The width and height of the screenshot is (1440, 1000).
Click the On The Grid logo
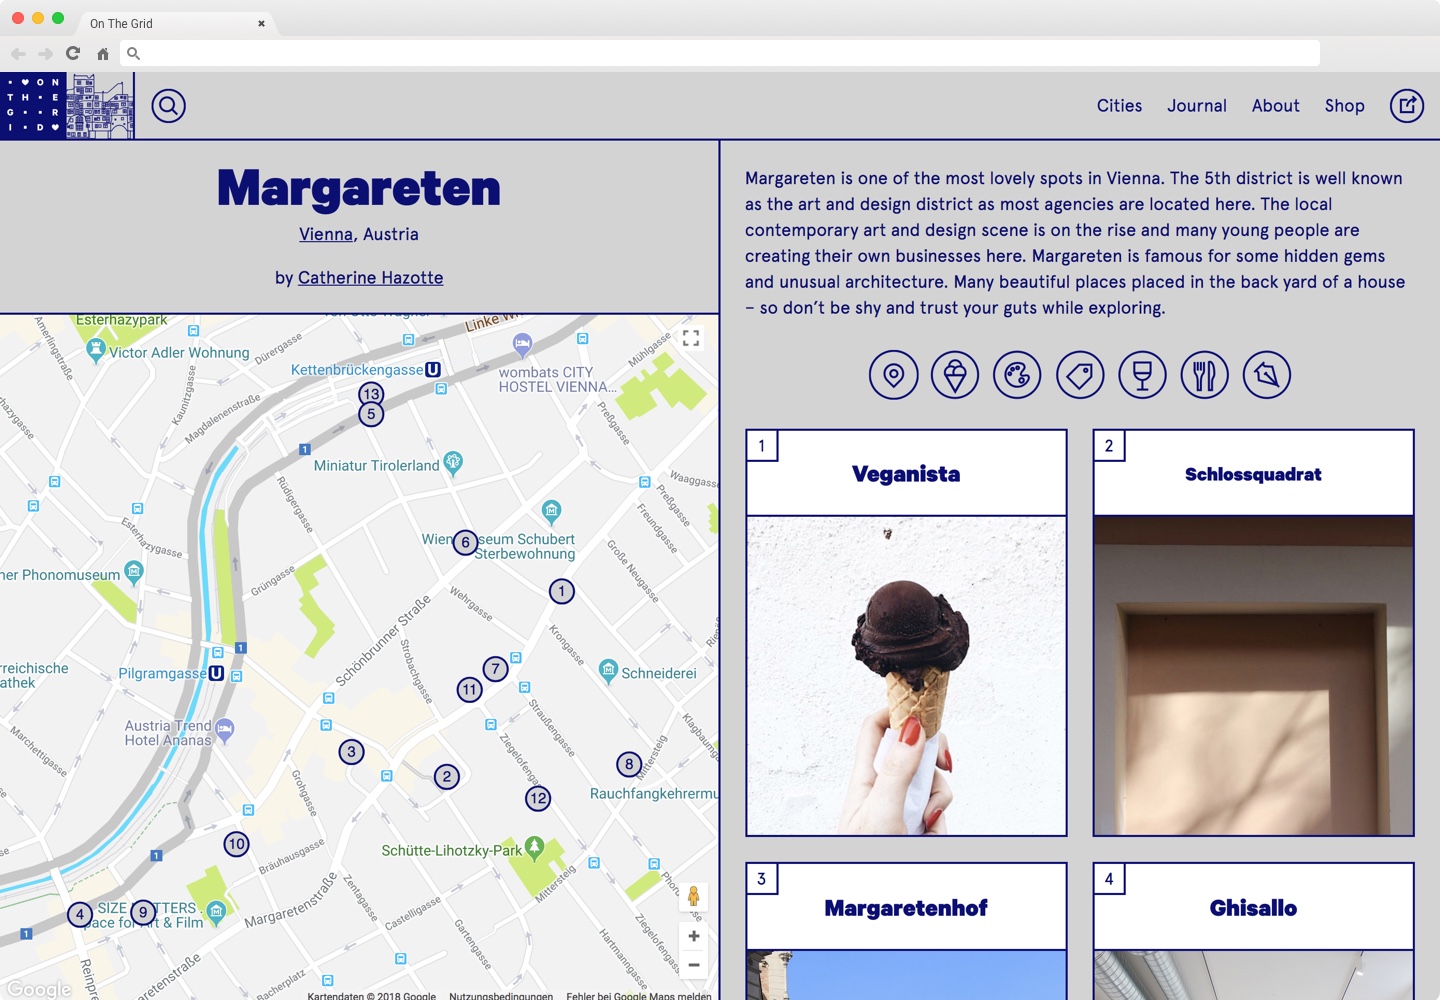[x=67, y=105]
